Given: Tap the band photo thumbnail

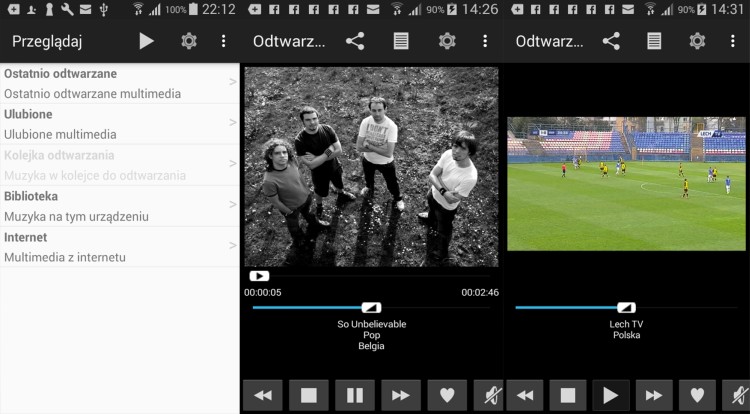Looking at the screenshot, I should click(371, 166).
